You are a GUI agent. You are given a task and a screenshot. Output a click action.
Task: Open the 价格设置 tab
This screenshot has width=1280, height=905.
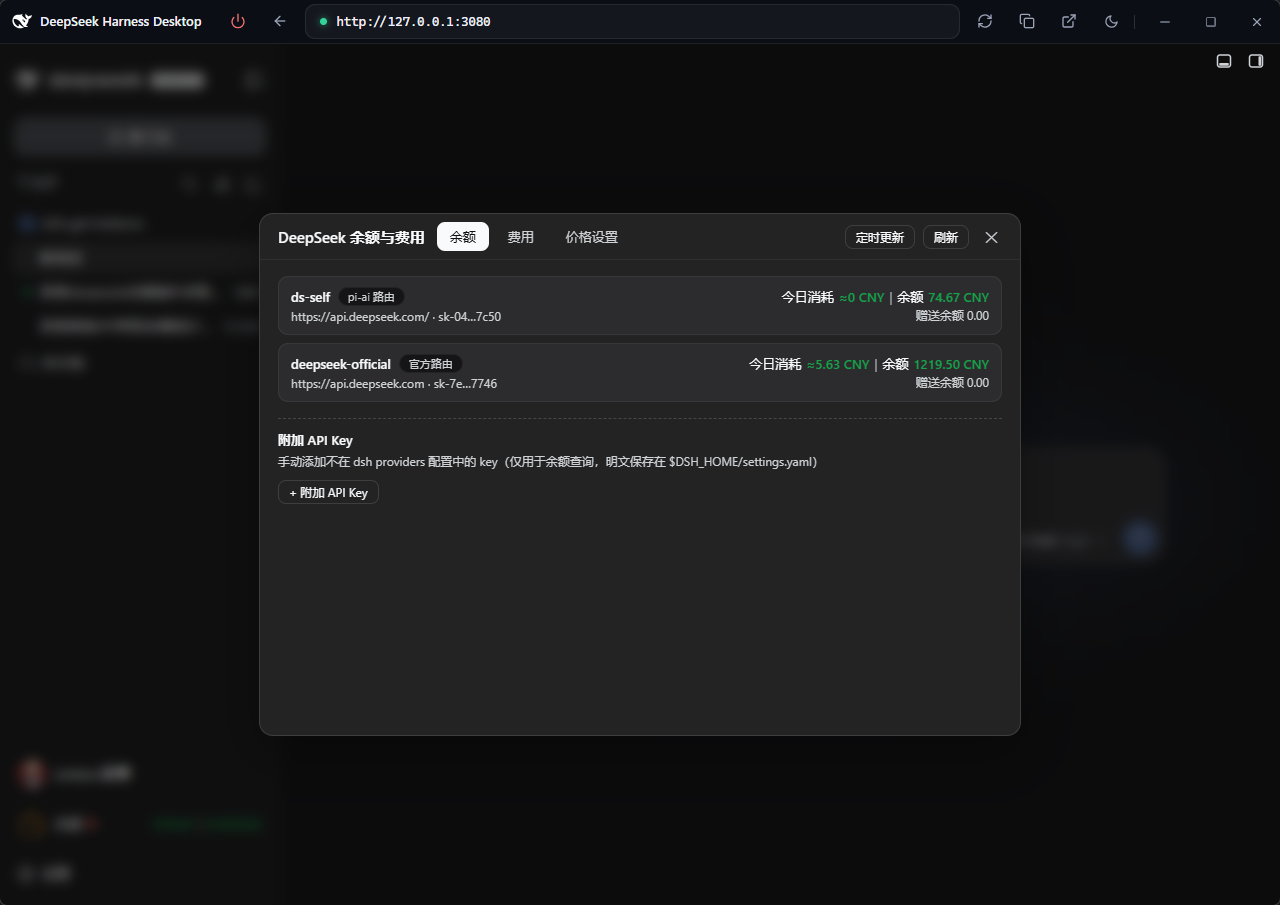click(592, 237)
